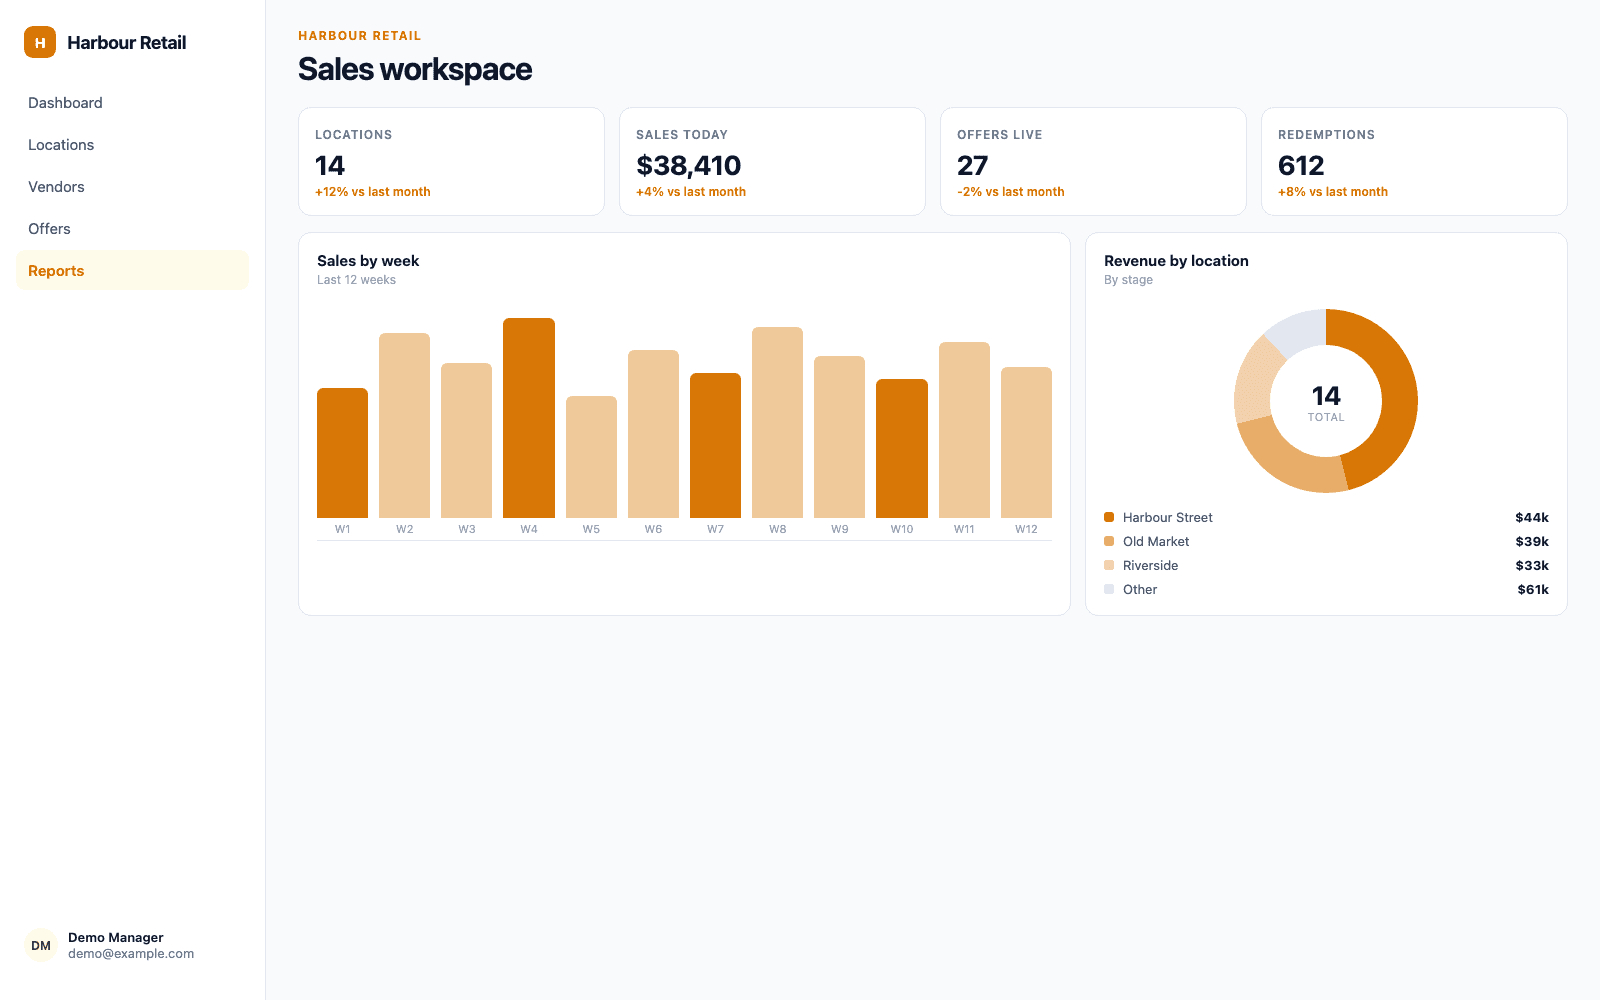Open the Locations stat card

click(x=451, y=161)
